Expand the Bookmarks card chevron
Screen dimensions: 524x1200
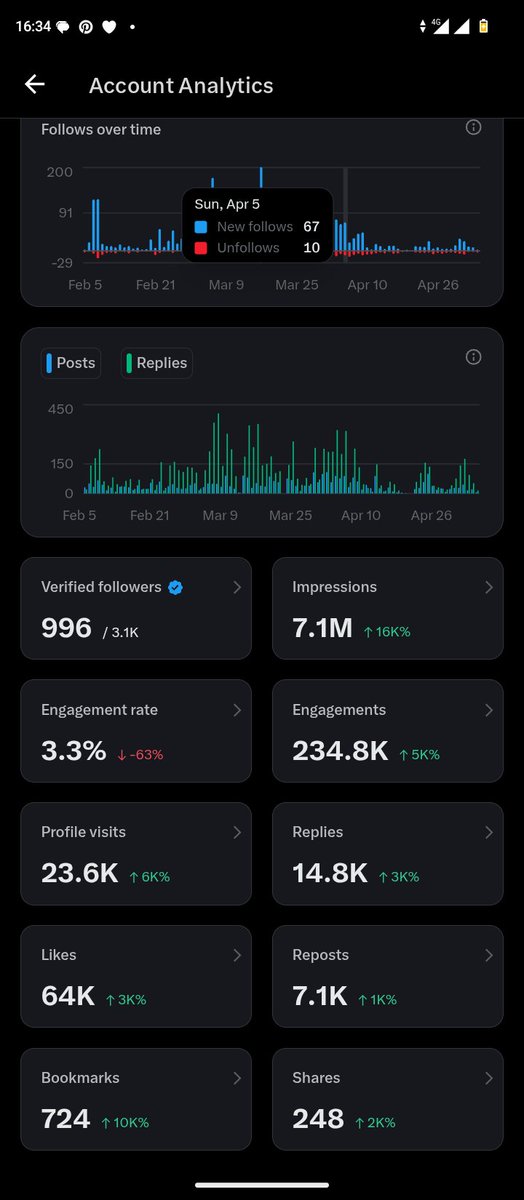(x=237, y=1078)
